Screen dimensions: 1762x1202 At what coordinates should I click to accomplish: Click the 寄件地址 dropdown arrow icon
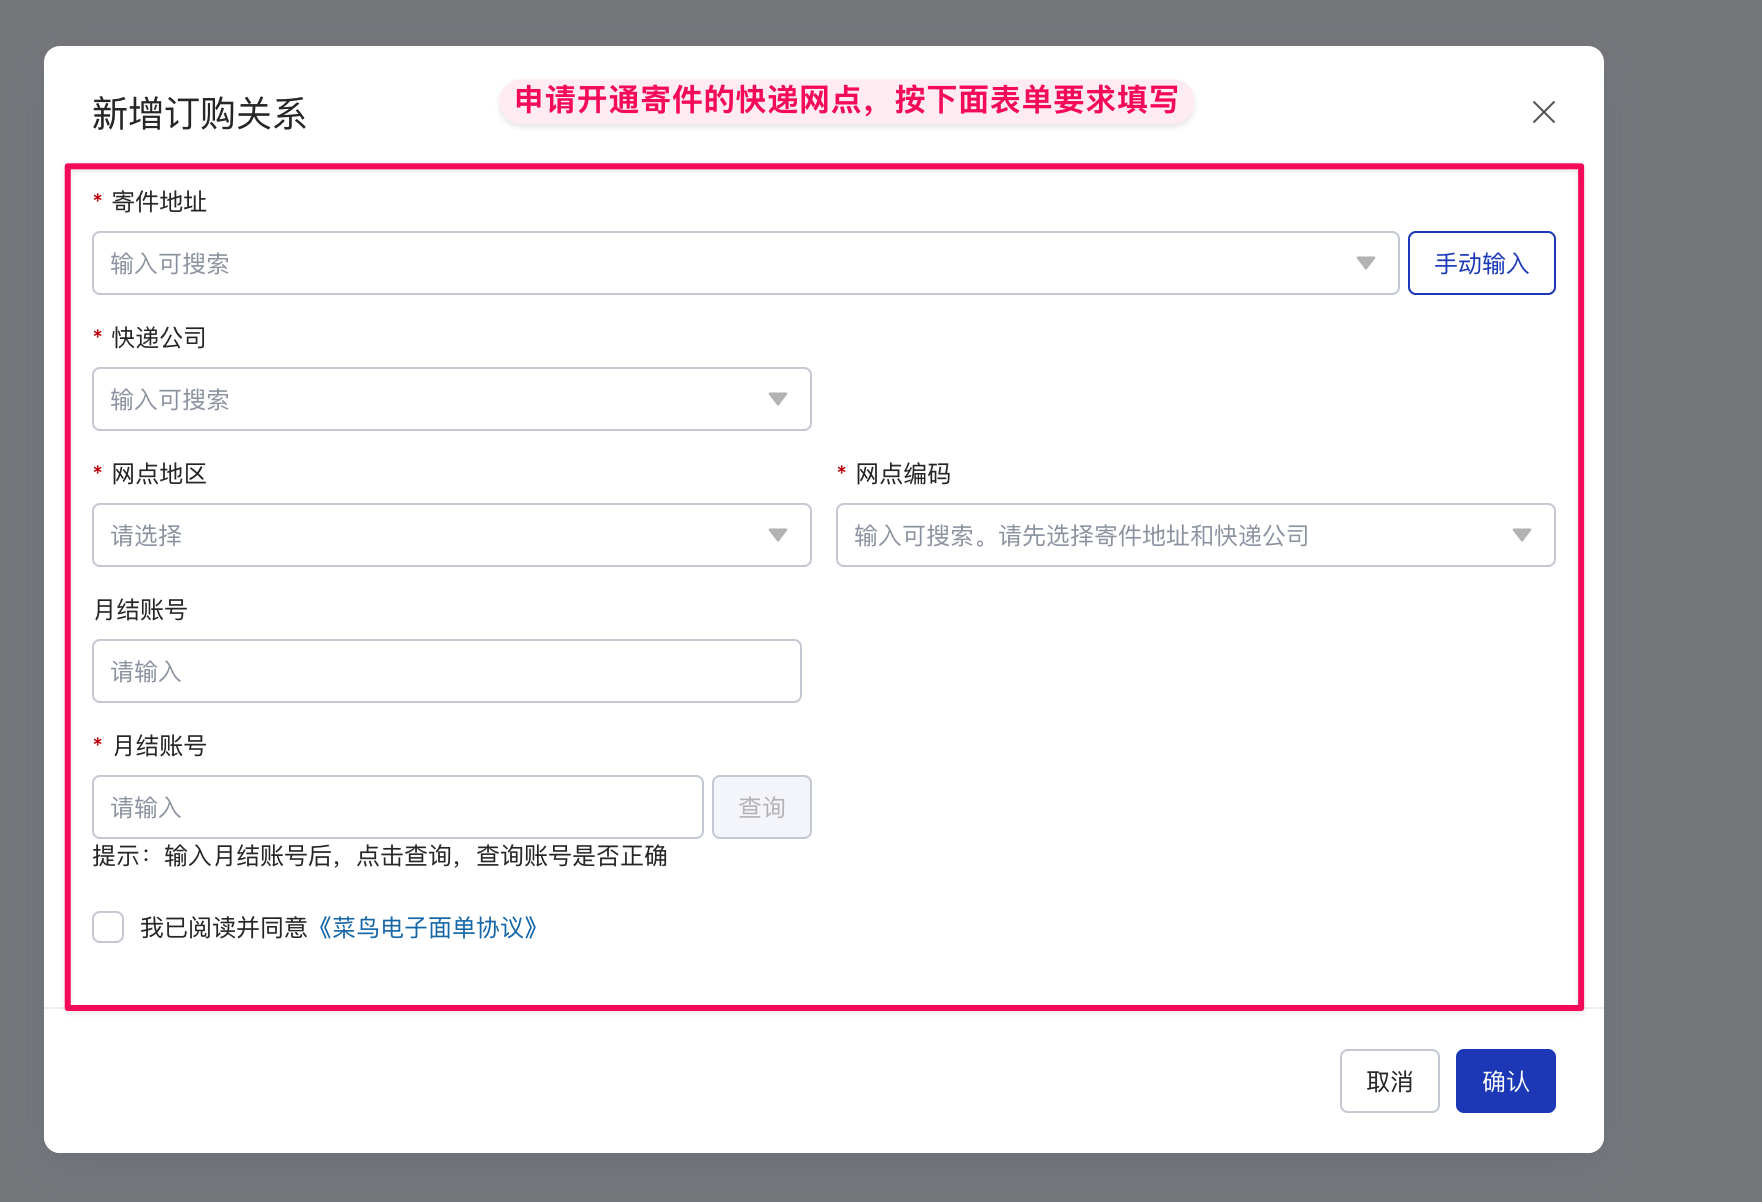pos(1365,263)
